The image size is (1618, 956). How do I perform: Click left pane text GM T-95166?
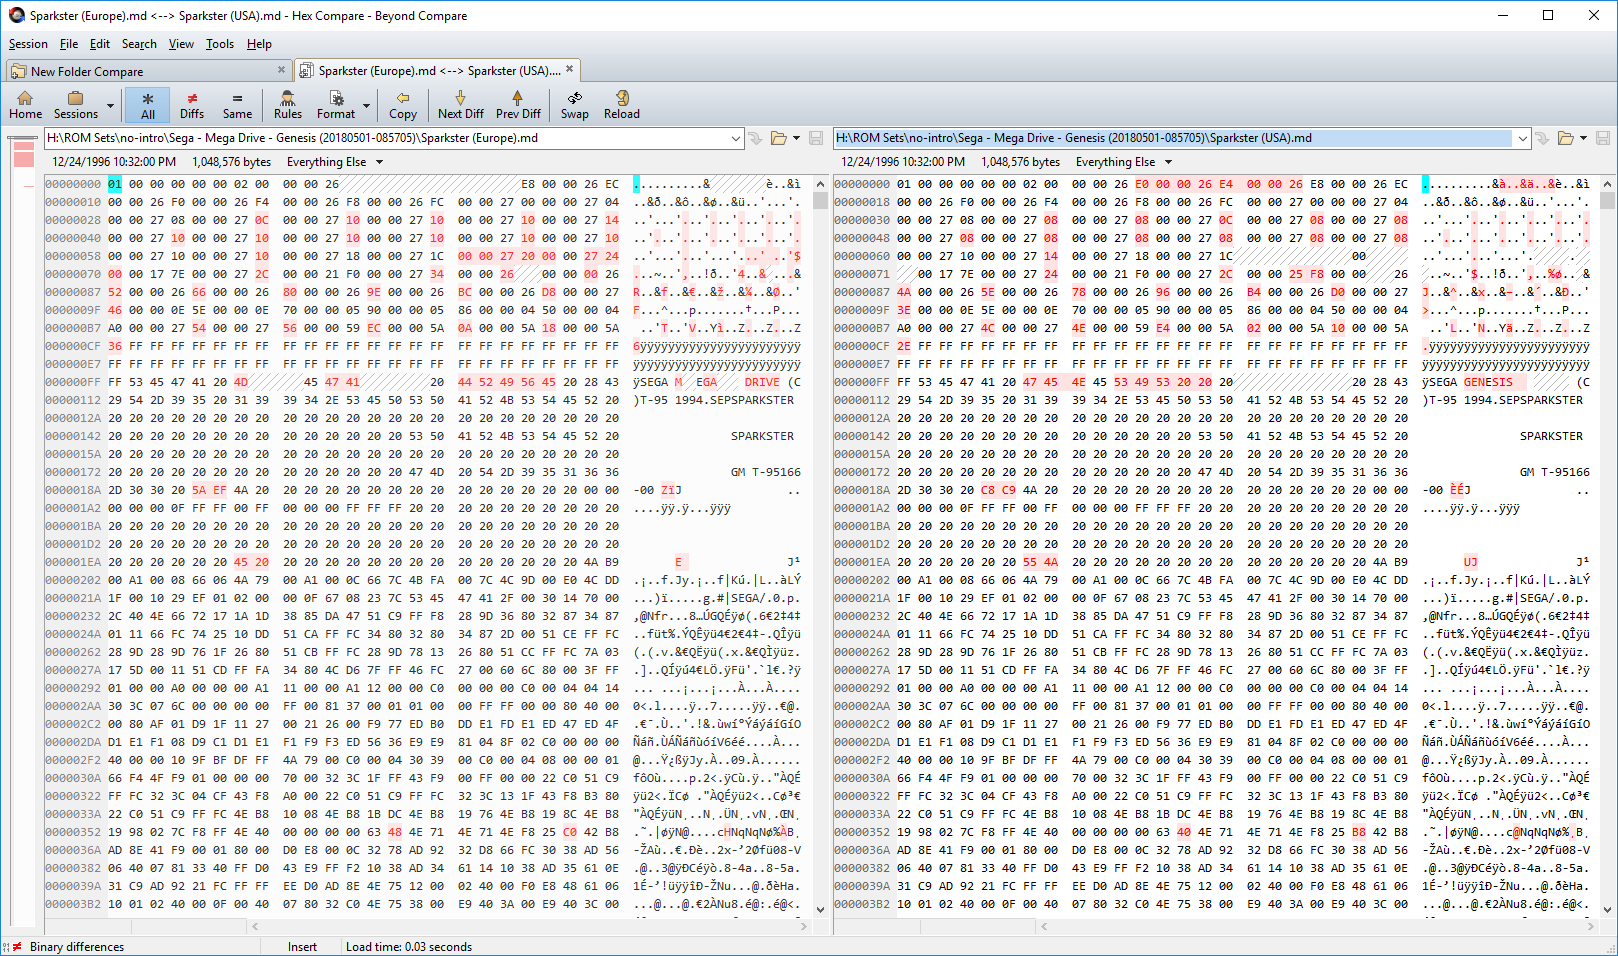[765, 472]
